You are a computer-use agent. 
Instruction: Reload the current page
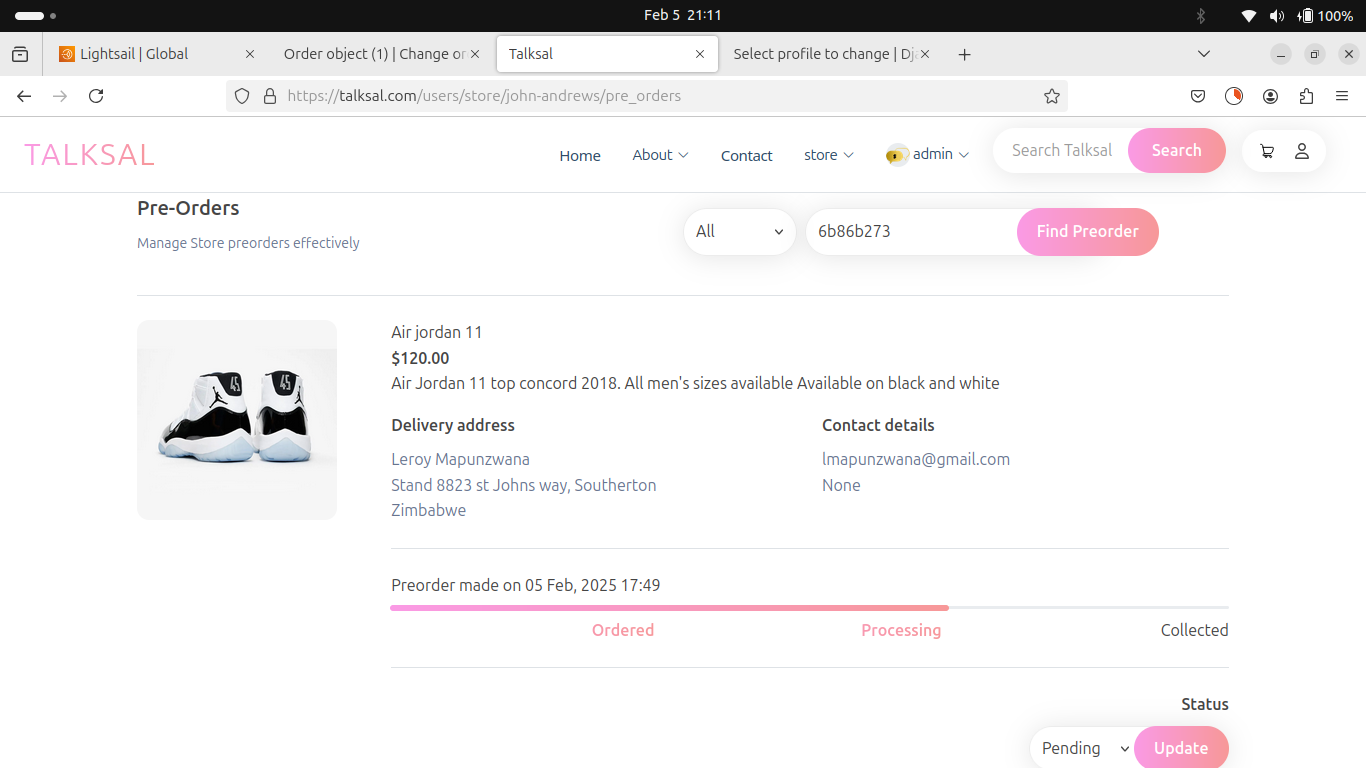tap(96, 96)
